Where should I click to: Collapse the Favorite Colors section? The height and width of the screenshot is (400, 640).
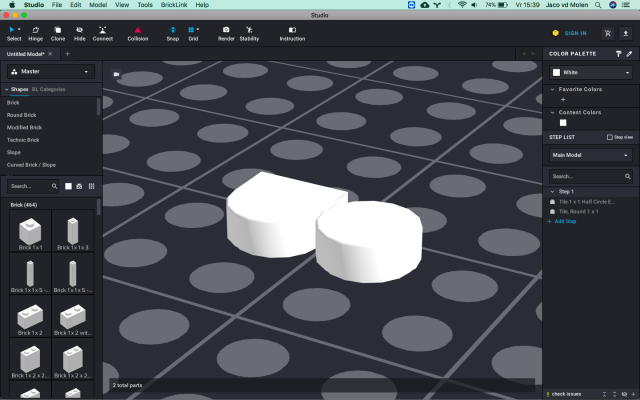coord(553,89)
